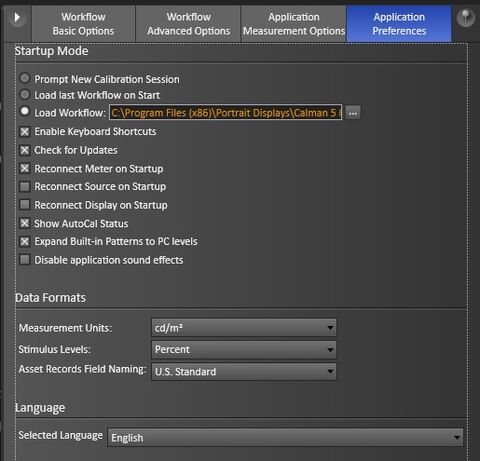Expand Asset Records Field Naming dropdown
This screenshot has height=461, width=480.
coord(244,371)
